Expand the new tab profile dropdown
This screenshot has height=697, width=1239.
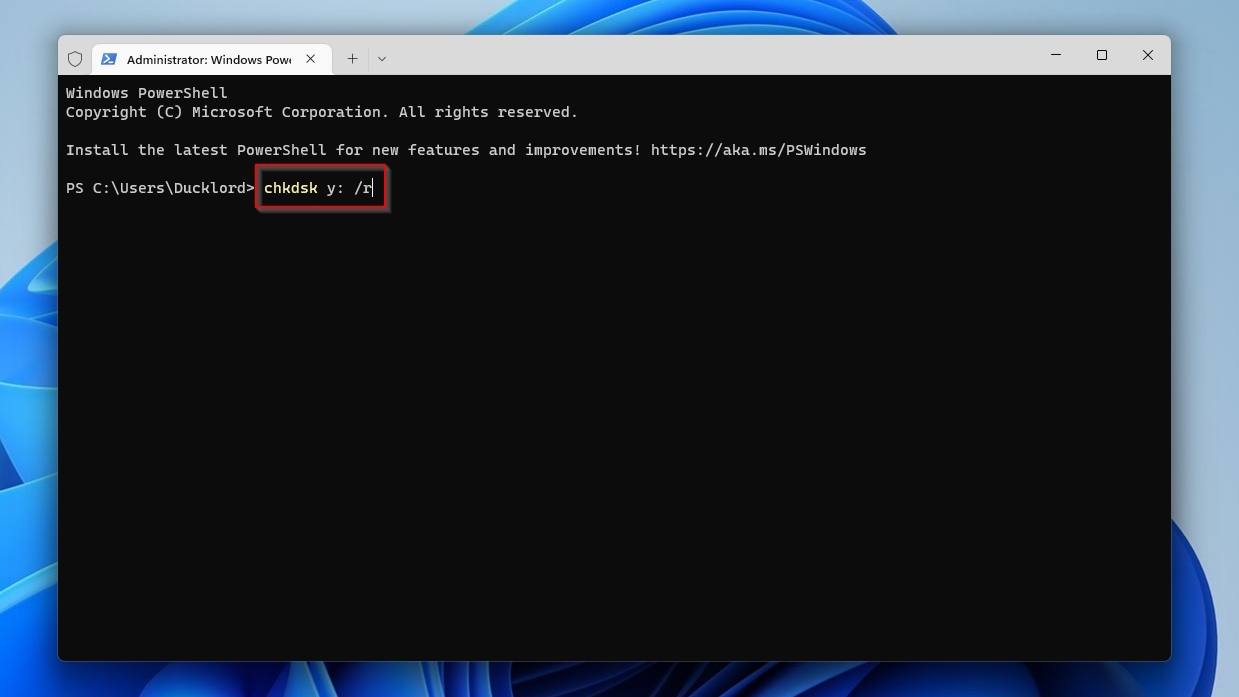(x=381, y=59)
